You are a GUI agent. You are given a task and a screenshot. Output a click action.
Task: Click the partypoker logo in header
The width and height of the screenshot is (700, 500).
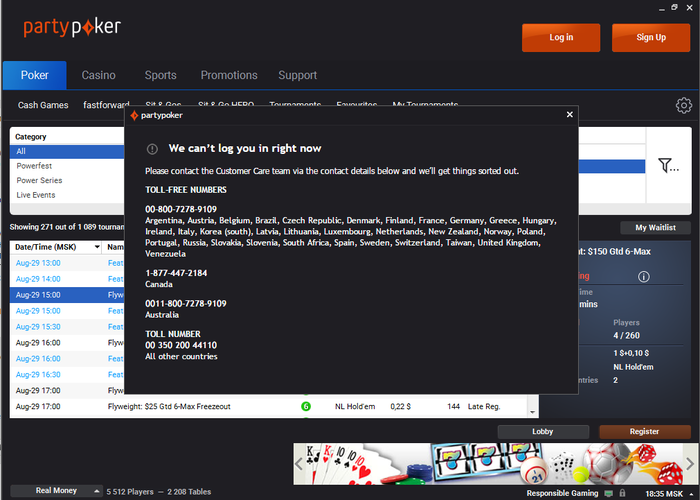72,28
